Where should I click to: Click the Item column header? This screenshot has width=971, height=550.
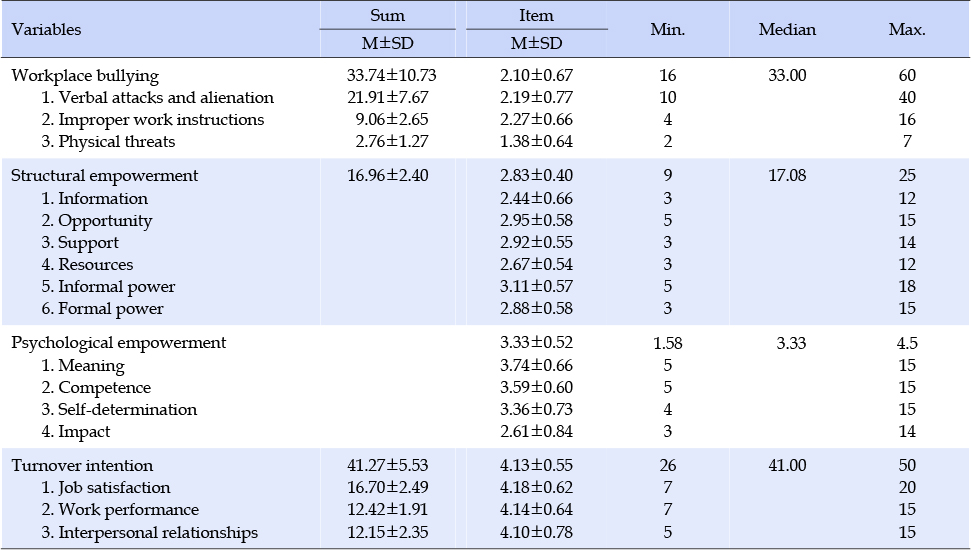tap(536, 15)
